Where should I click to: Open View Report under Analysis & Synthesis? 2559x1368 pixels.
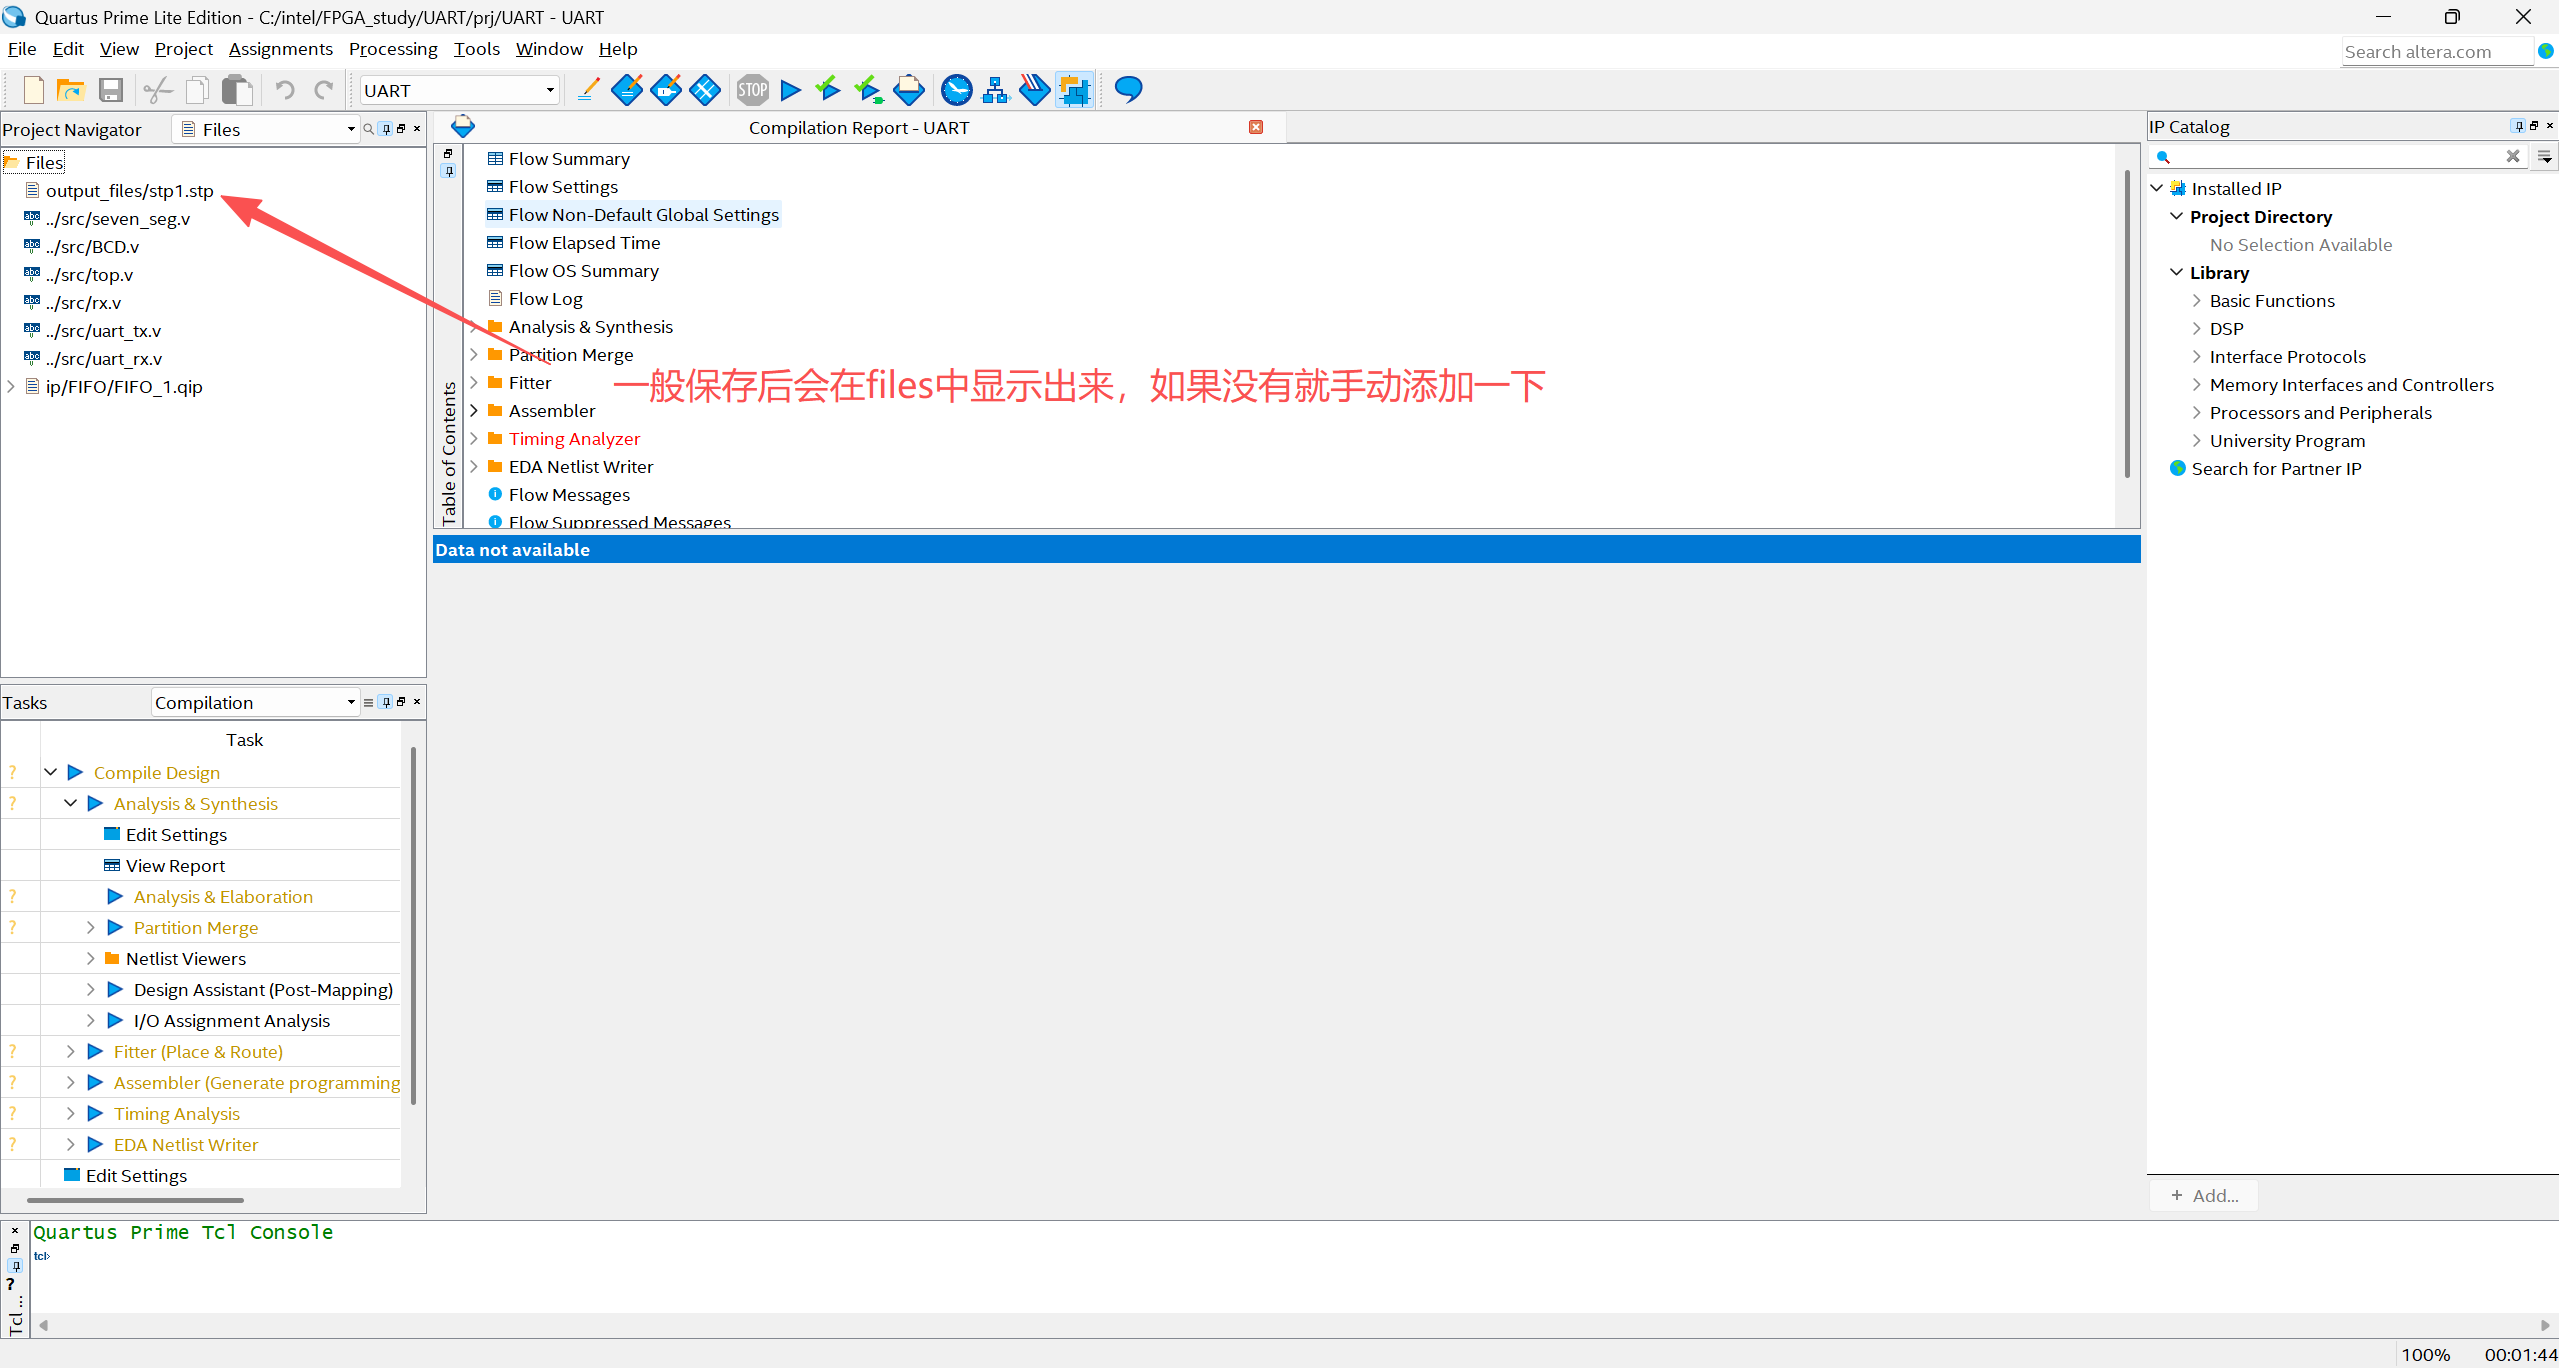coord(175,865)
